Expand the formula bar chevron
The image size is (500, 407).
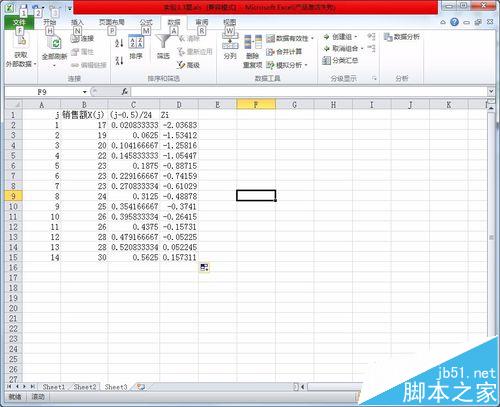tap(491, 91)
